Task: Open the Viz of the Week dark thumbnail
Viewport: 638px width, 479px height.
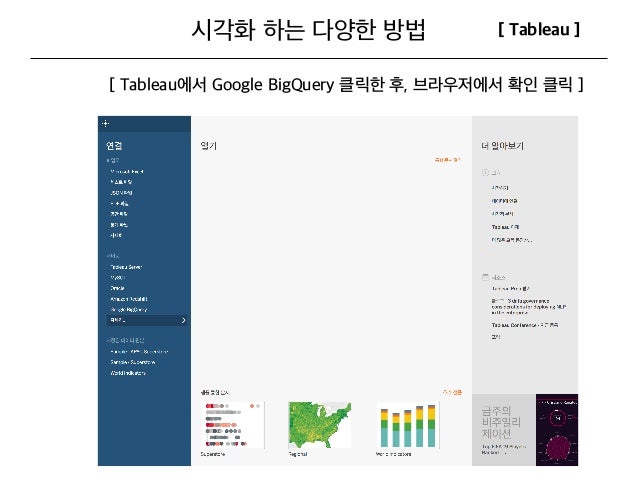Action: [x=557, y=430]
